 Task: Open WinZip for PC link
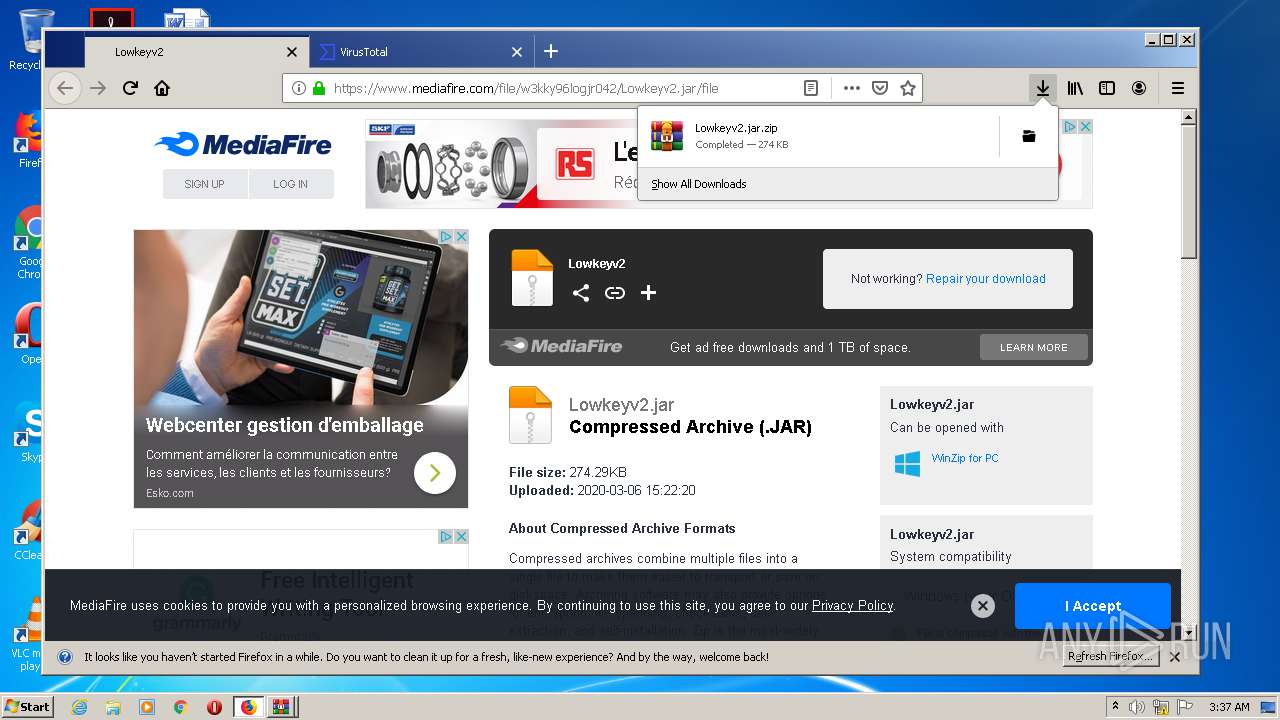click(964, 458)
